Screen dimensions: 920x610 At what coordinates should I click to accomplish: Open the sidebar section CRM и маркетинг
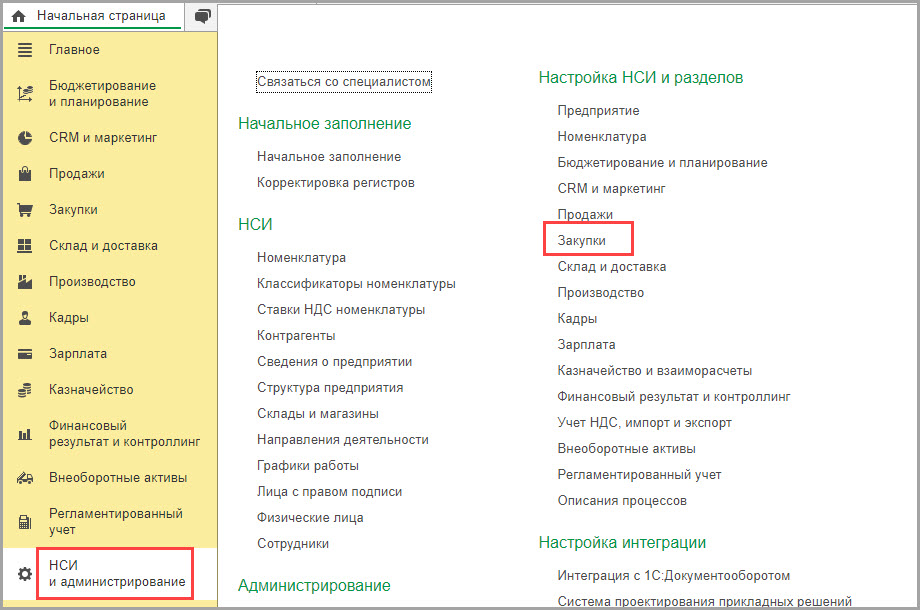tap(103, 138)
